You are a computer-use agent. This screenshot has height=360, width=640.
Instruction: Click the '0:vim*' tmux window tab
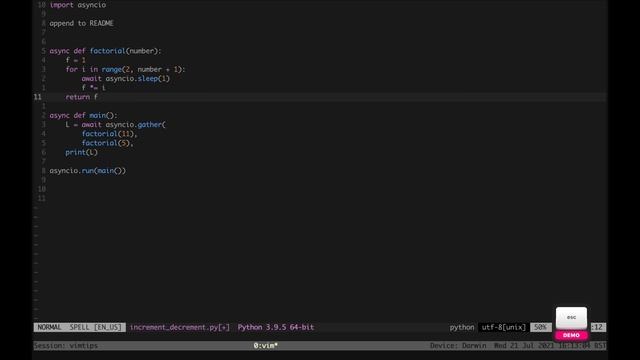click(x=266, y=346)
